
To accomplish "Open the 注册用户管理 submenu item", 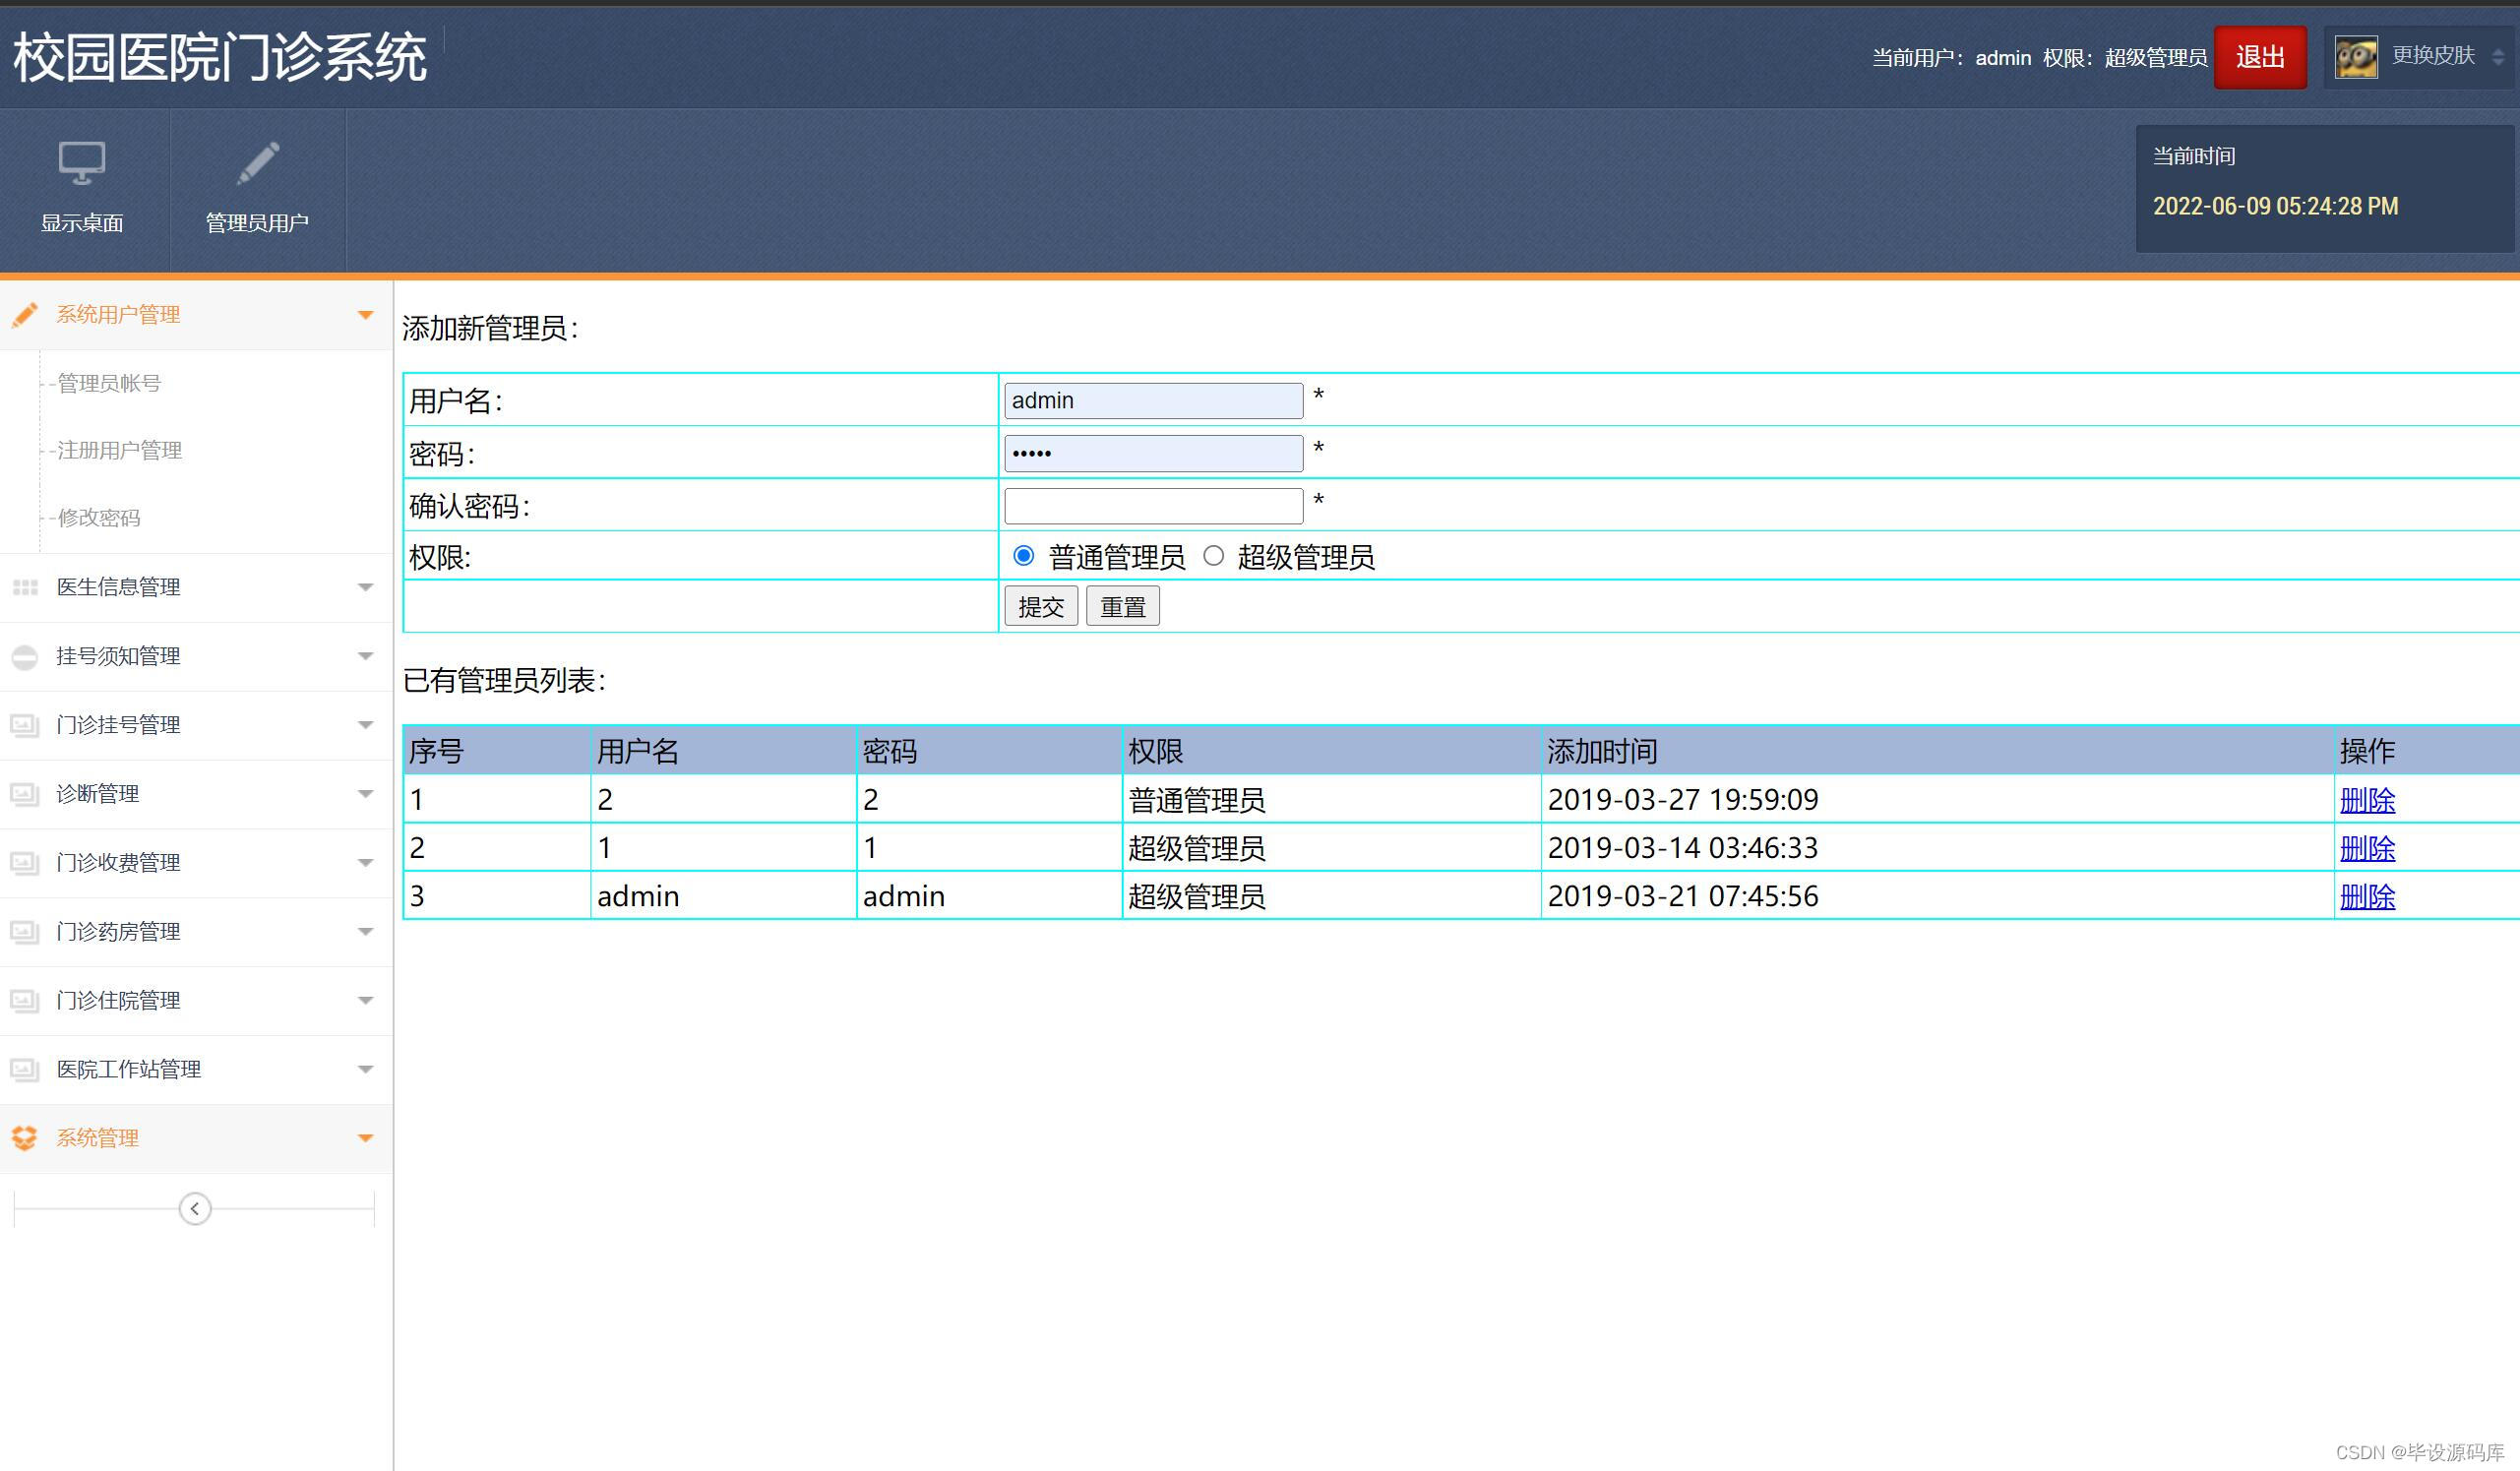I will (x=119, y=450).
